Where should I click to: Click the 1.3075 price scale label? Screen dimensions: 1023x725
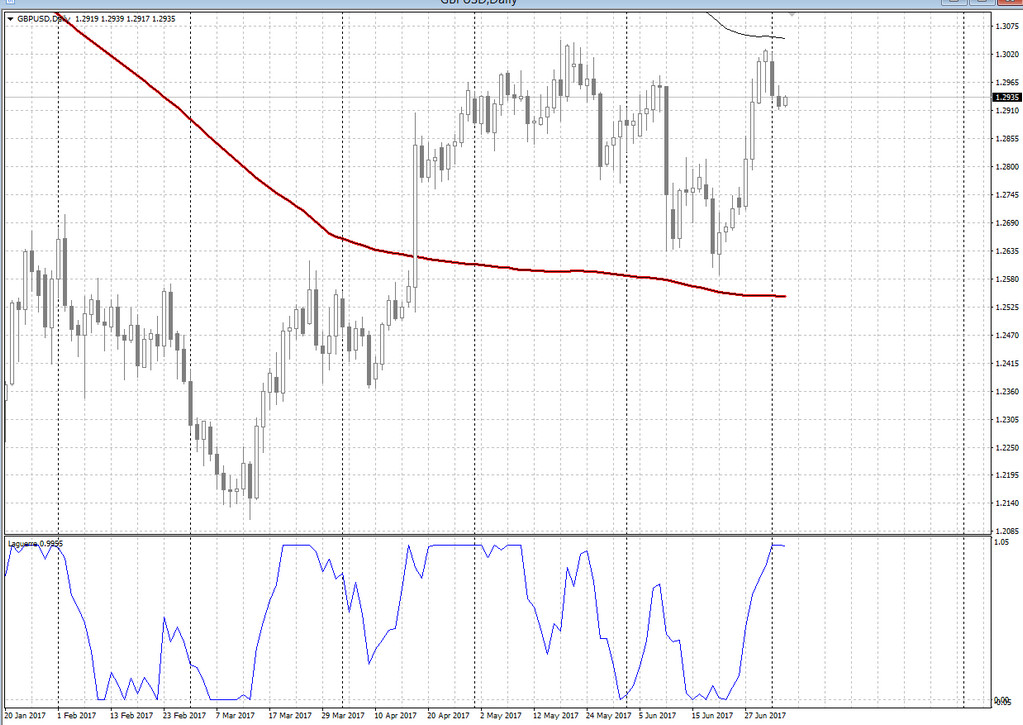(1006, 27)
